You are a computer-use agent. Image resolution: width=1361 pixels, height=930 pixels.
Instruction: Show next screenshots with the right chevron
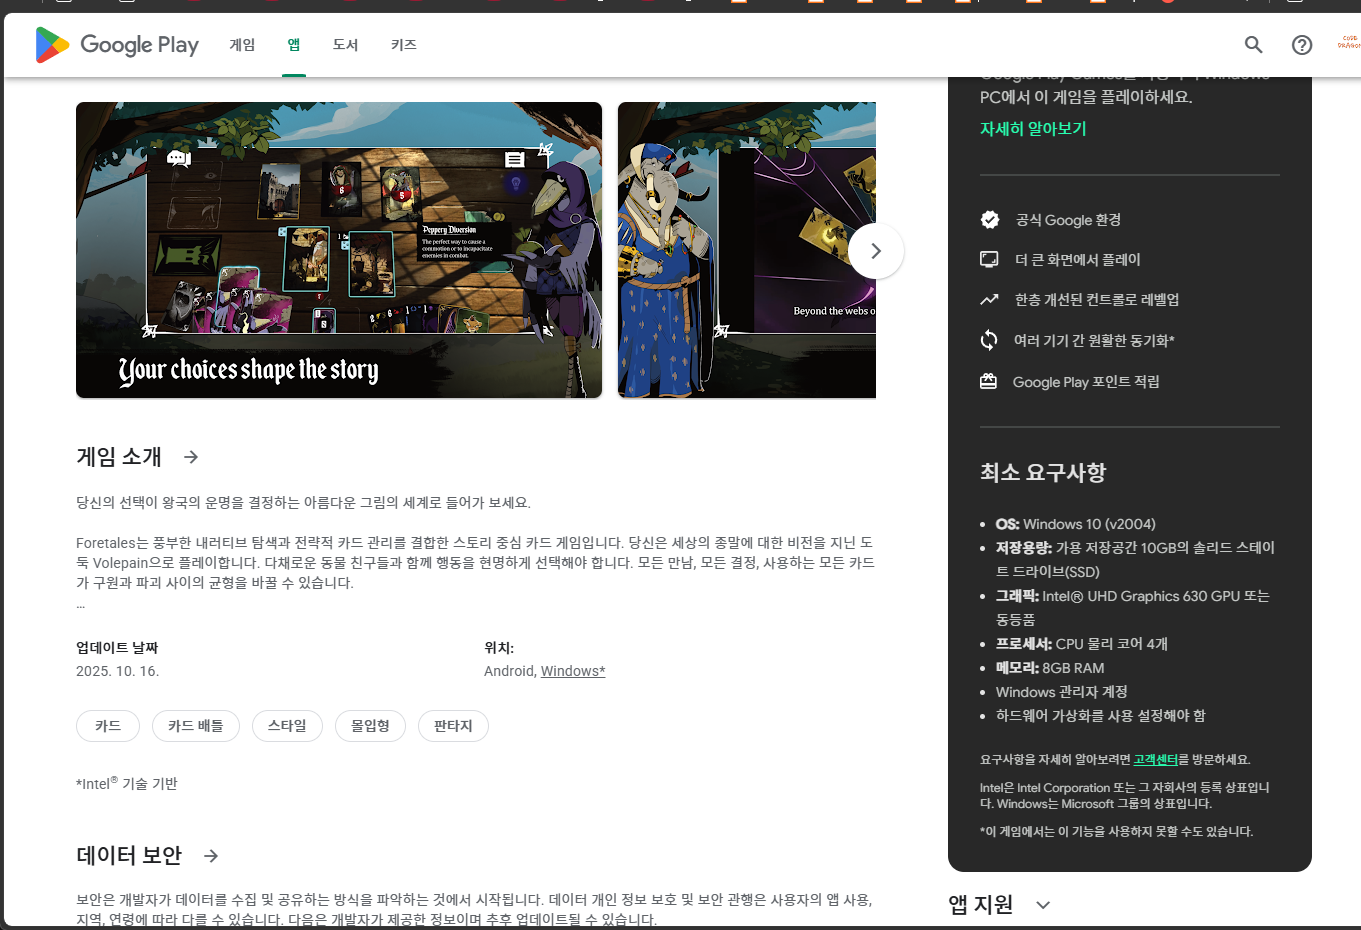click(876, 251)
